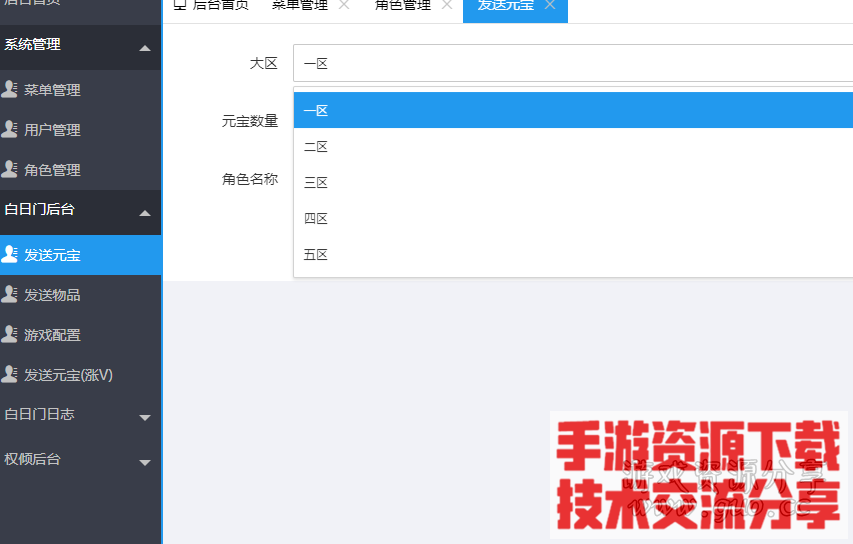Click user icon beside 发送元宝 sidebar item
This screenshot has height=544, width=853.
9,254
